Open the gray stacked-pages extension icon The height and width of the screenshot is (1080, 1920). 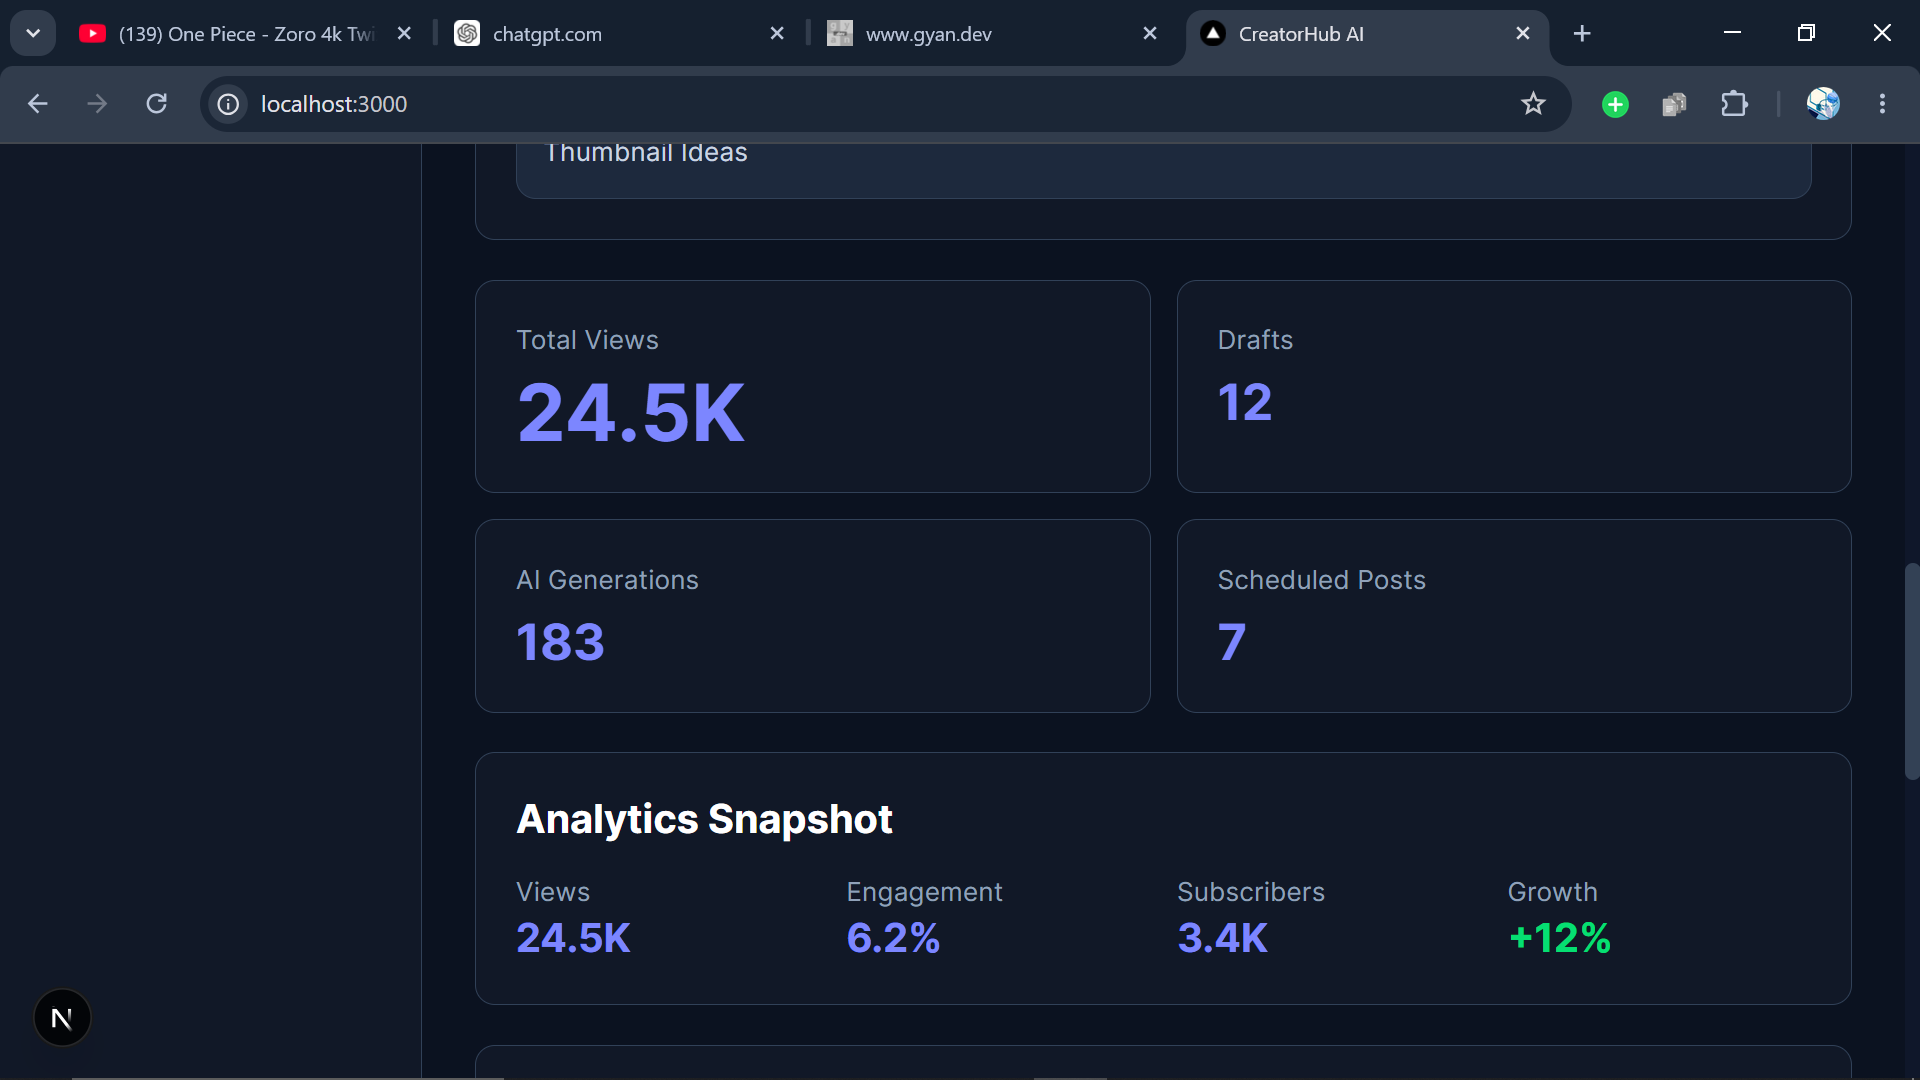tap(1674, 104)
